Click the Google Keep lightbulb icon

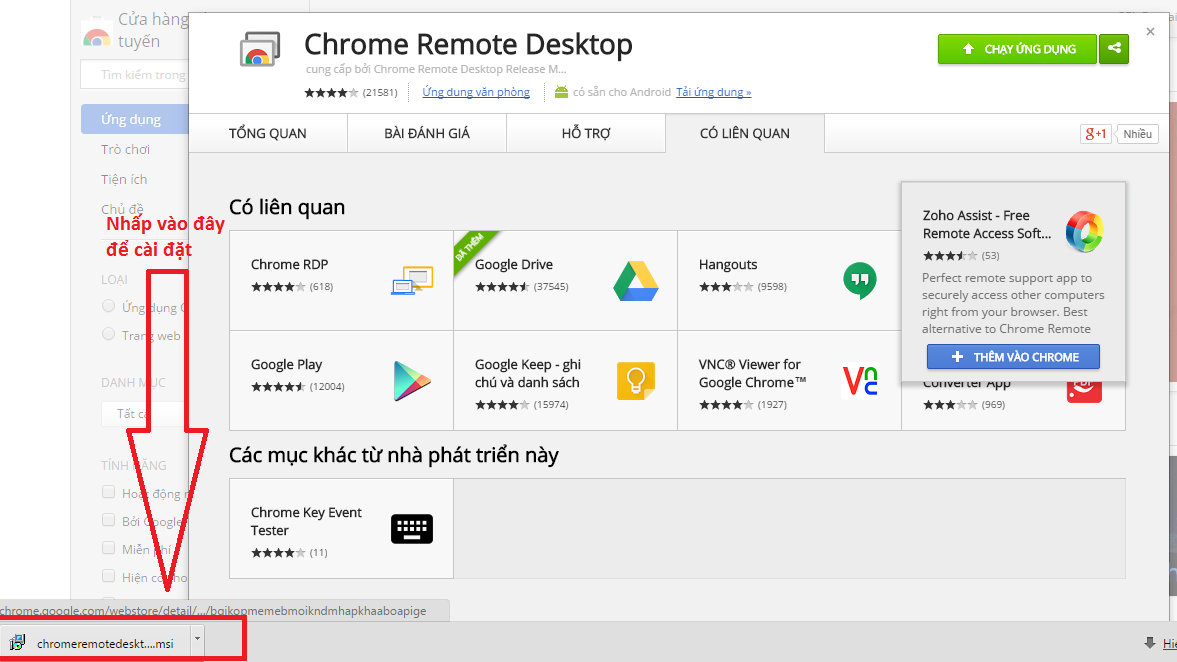[x=636, y=381]
